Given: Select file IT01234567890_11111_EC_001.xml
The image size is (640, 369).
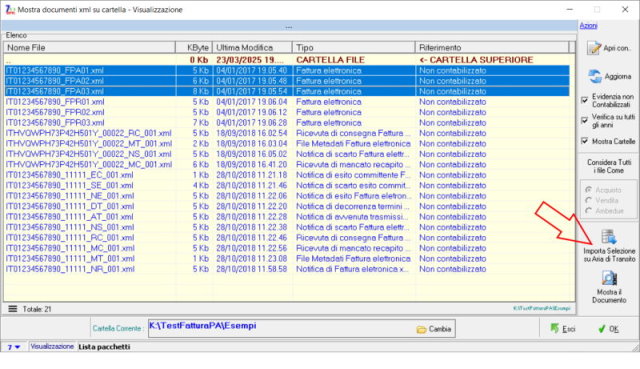Looking at the screenshot, I should [x=287, y=175].
